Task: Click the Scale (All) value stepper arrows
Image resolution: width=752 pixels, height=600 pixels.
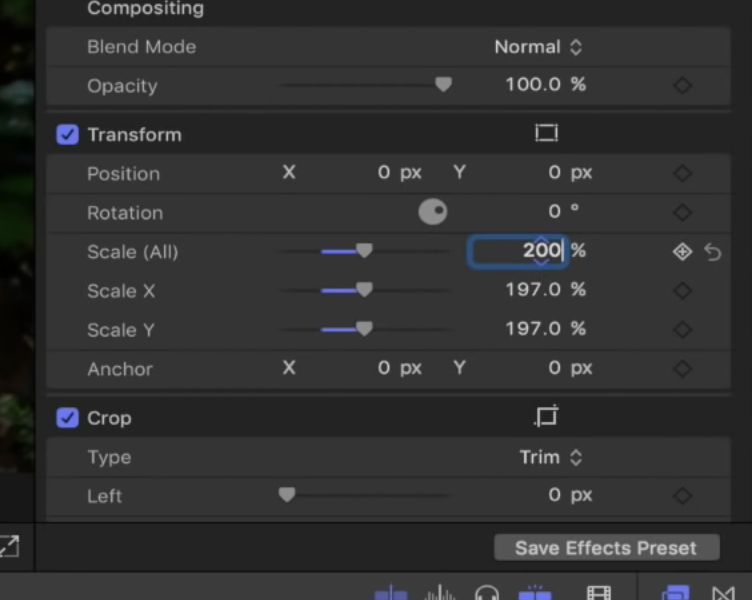Action: [541, 252]
